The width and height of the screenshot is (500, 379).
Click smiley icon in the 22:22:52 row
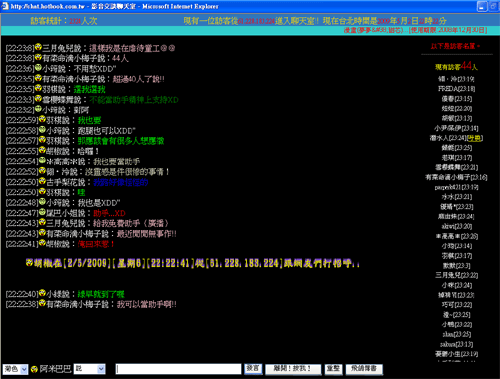pos(42,171)
